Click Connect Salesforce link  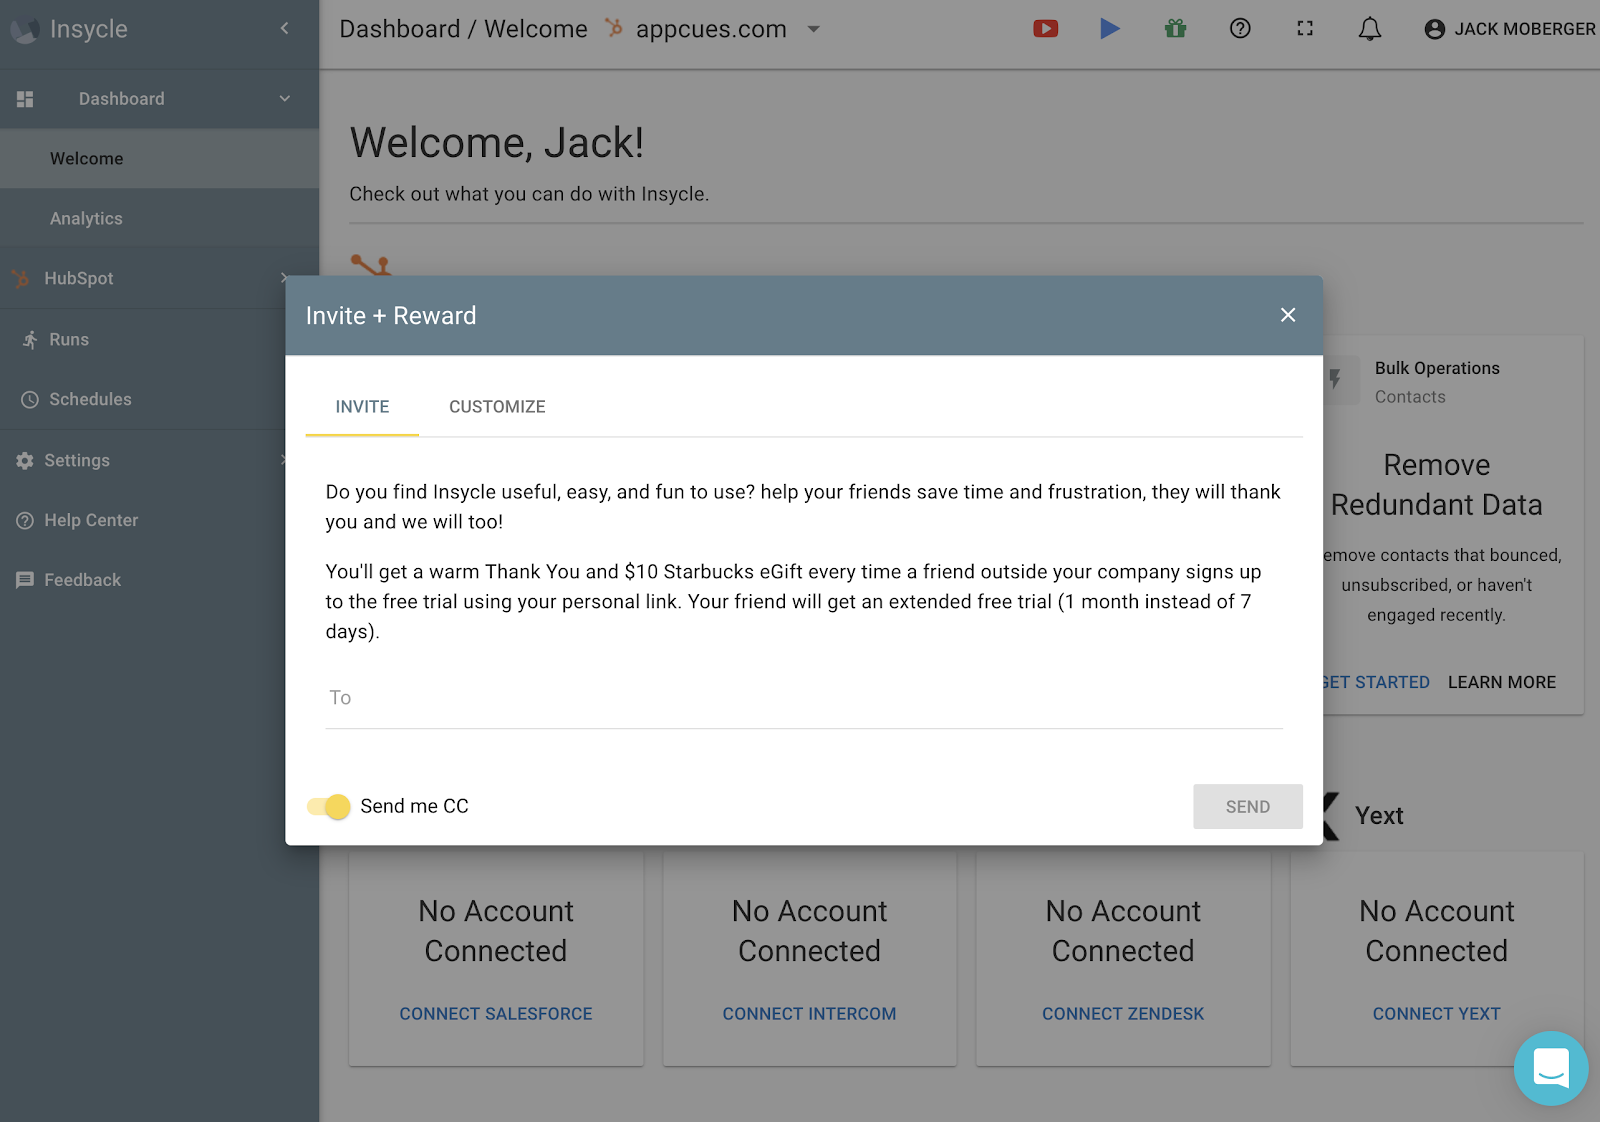496,1014
